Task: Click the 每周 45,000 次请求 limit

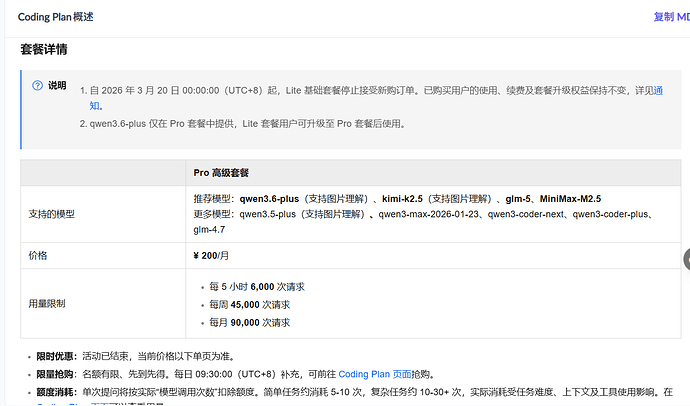Action: click(x=250, y=305)
